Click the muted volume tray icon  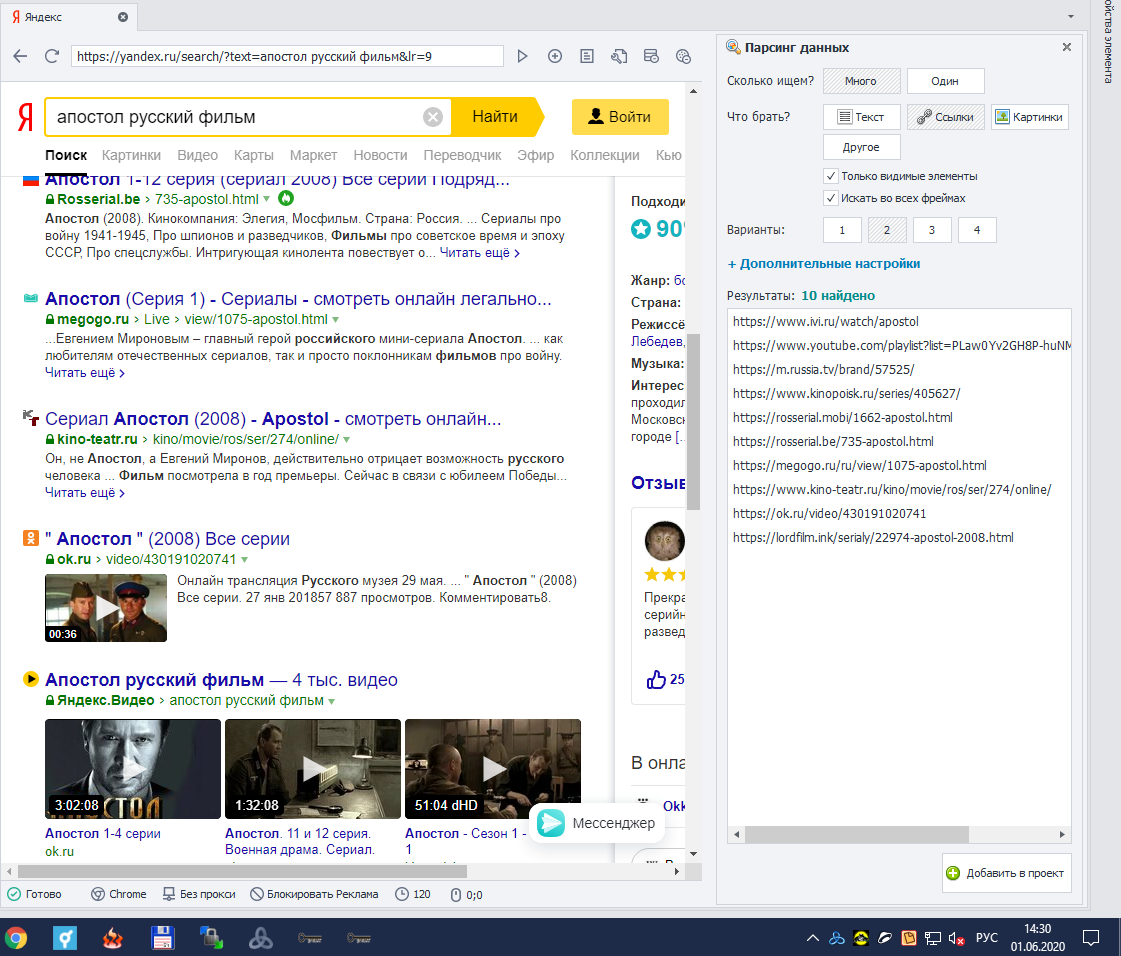pos(956,938)
